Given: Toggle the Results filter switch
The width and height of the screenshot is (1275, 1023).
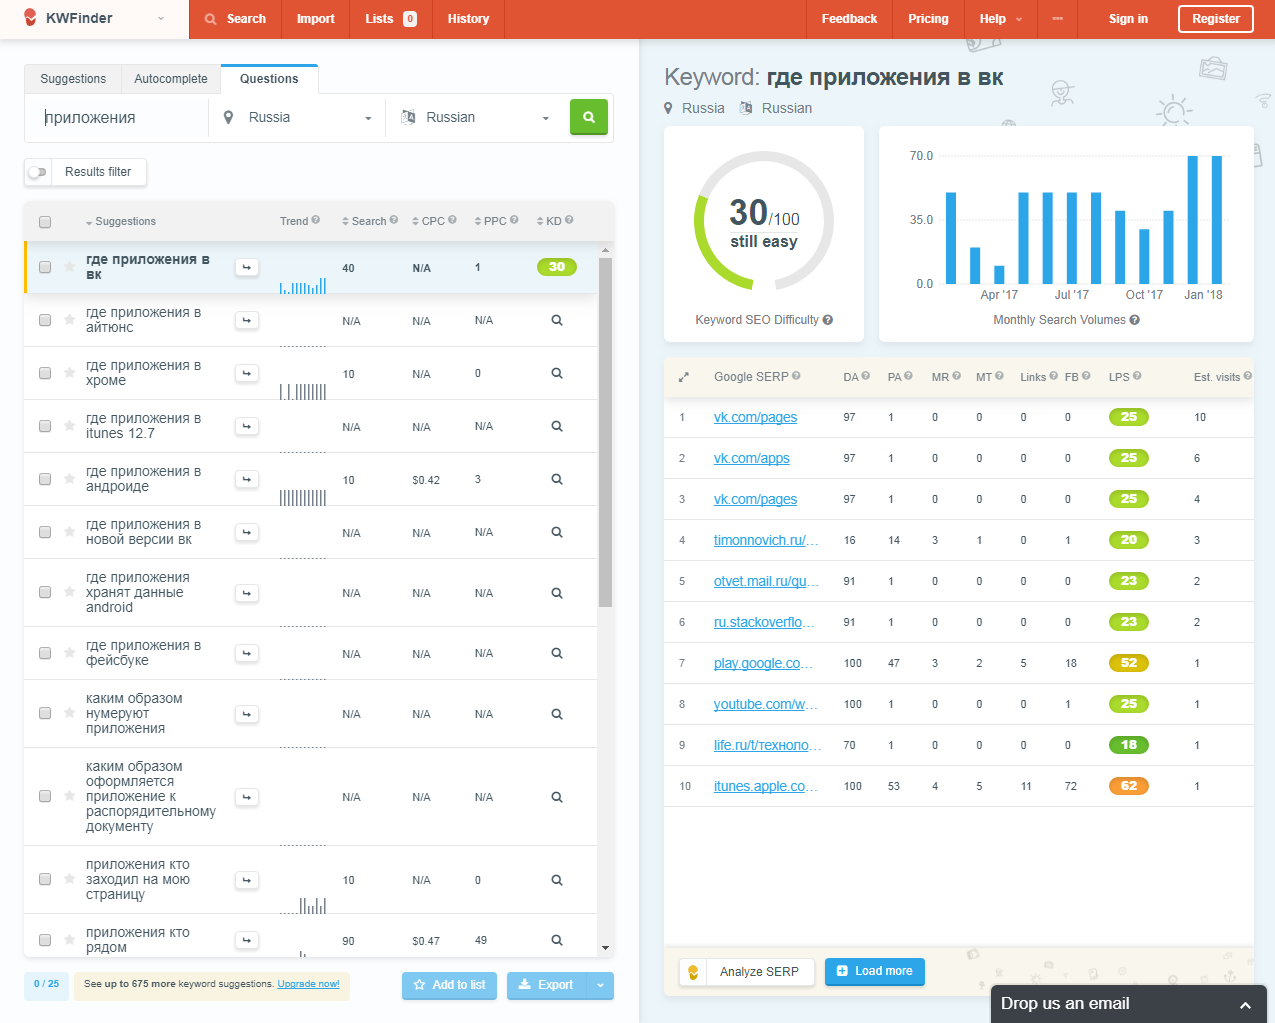Looking at the screenshot, I should (x=38, y=172).
